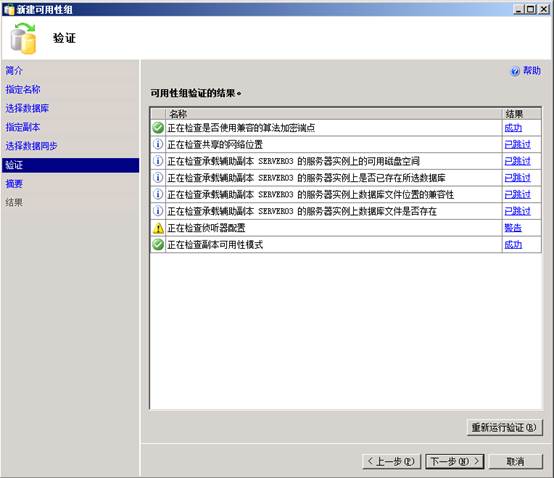Click 上一步 back button

391,461
